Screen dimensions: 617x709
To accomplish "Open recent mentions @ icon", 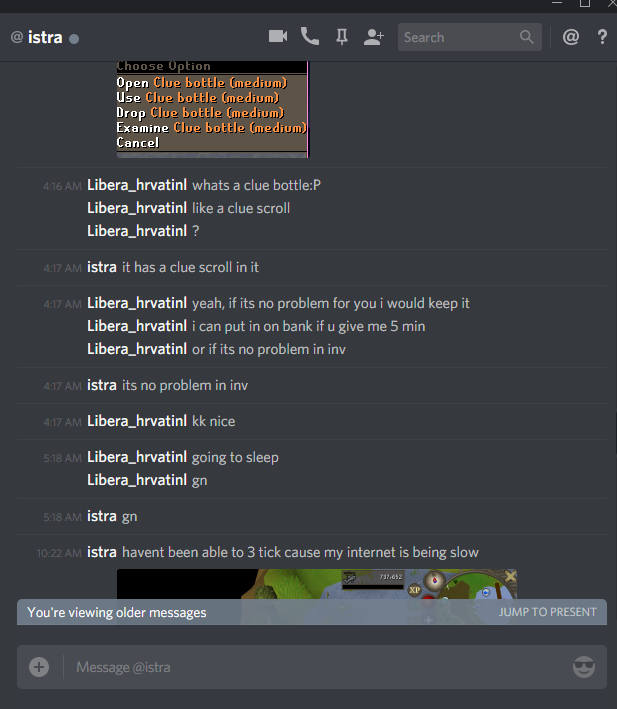I will 571,37.
